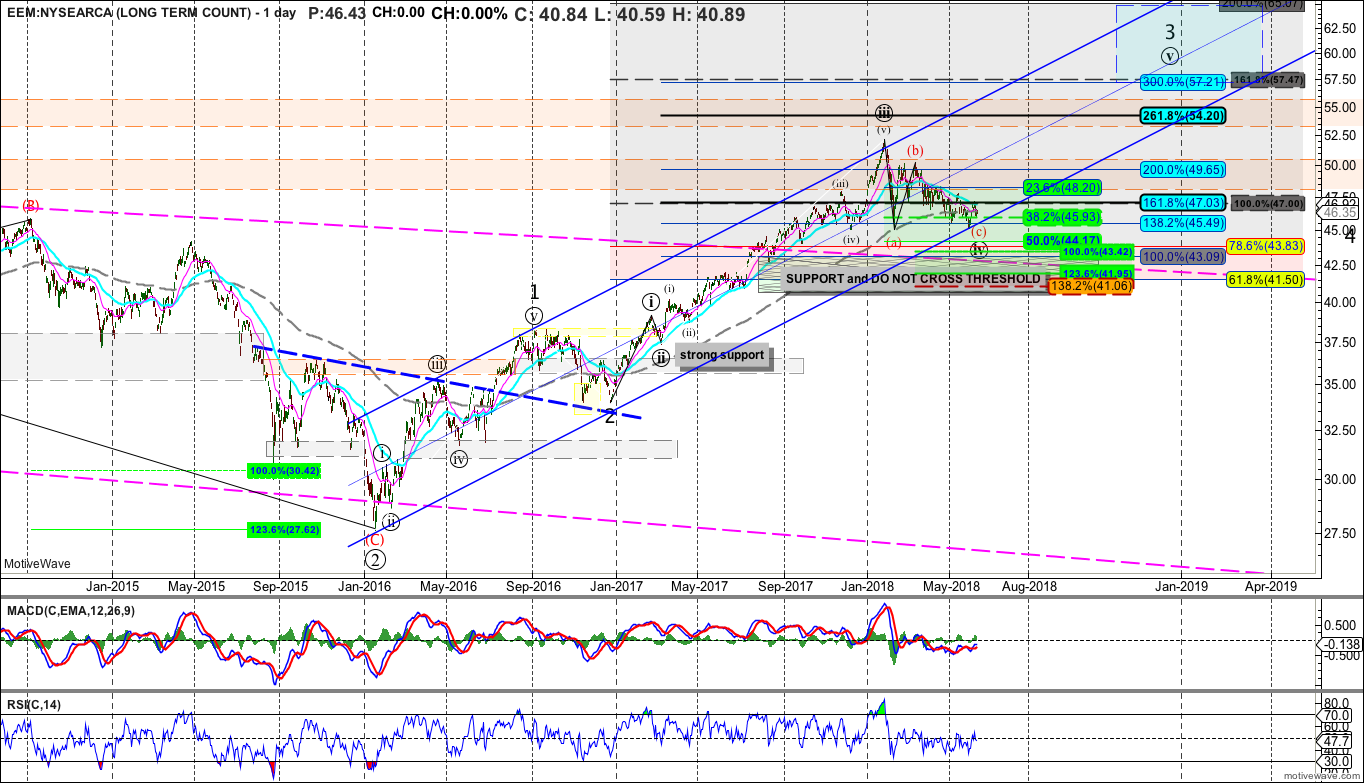The image size is (1364, 783).
Task: Select the 50.0%(44.17) green label
Action: click(1063, 241)
